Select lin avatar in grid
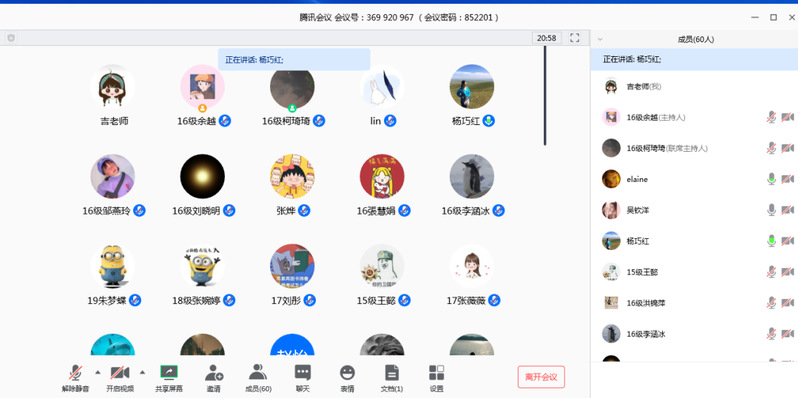This screenshot has width=798, height=398. 382,87
